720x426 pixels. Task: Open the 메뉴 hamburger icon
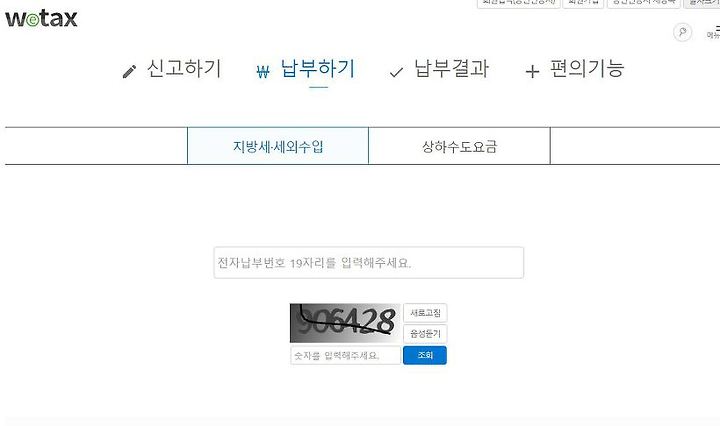[x=714, y=32]
